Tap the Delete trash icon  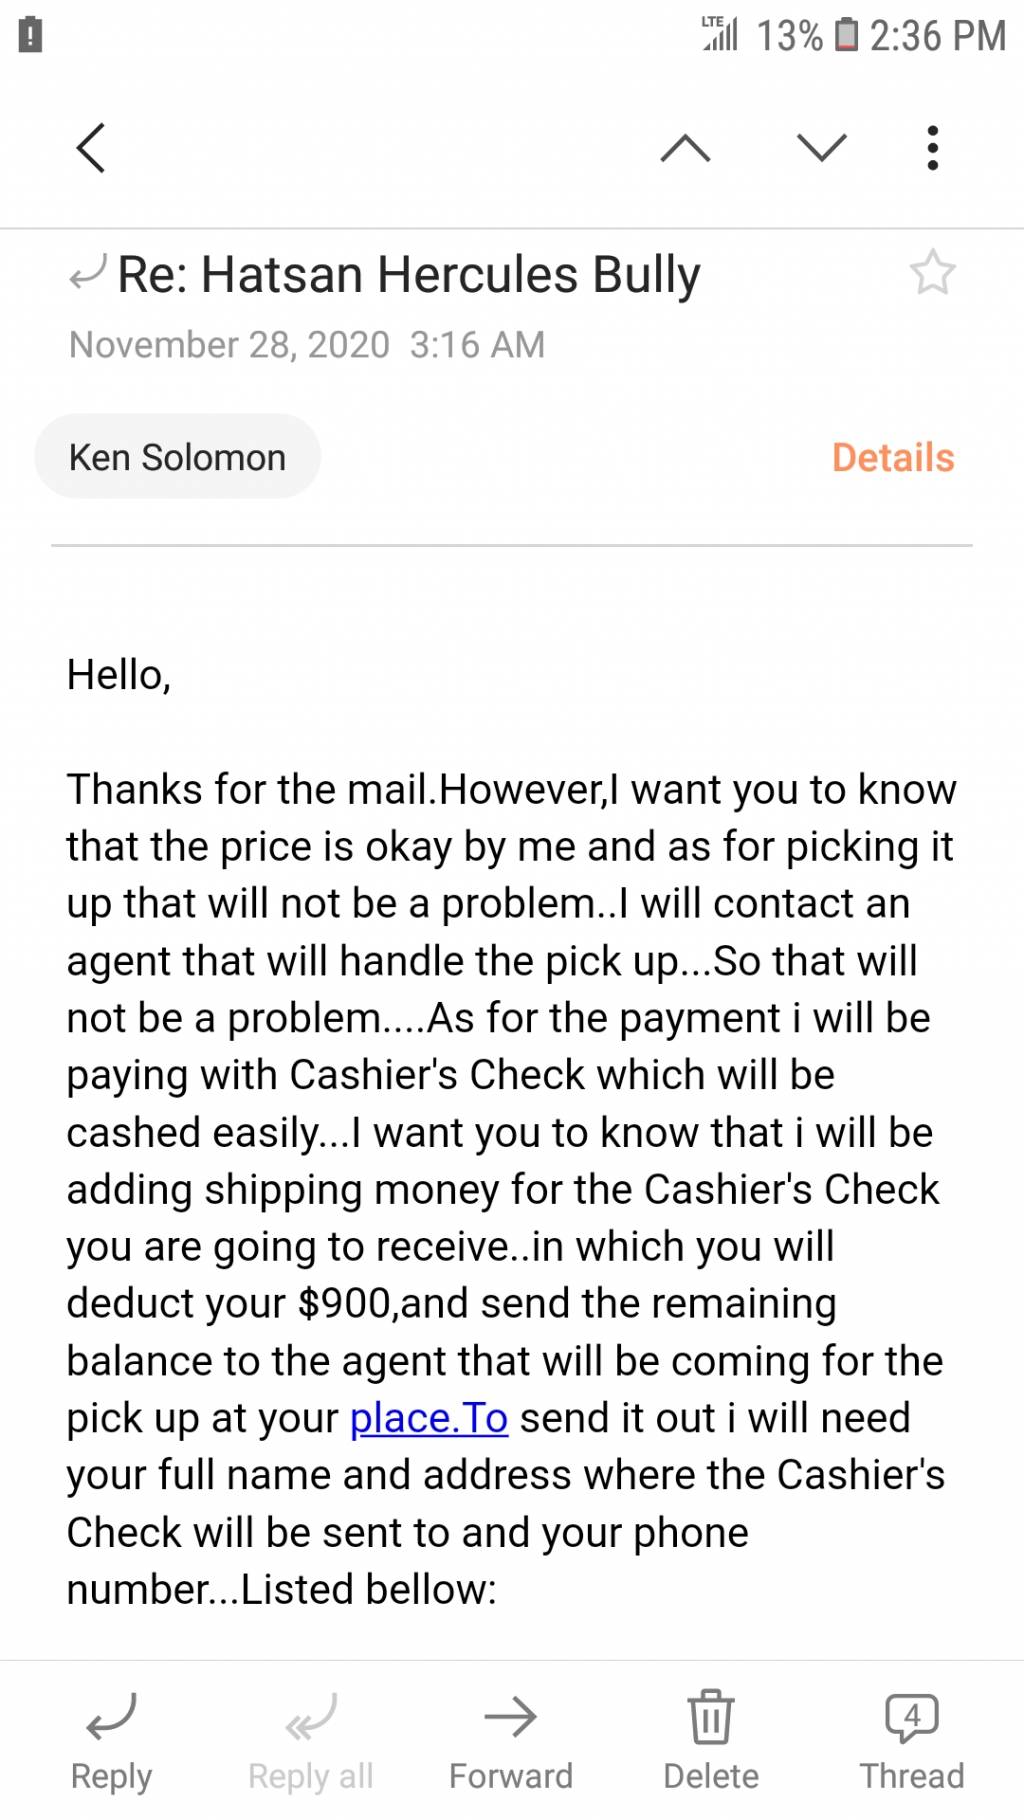pyautogui.click(x=711, y=1717)
